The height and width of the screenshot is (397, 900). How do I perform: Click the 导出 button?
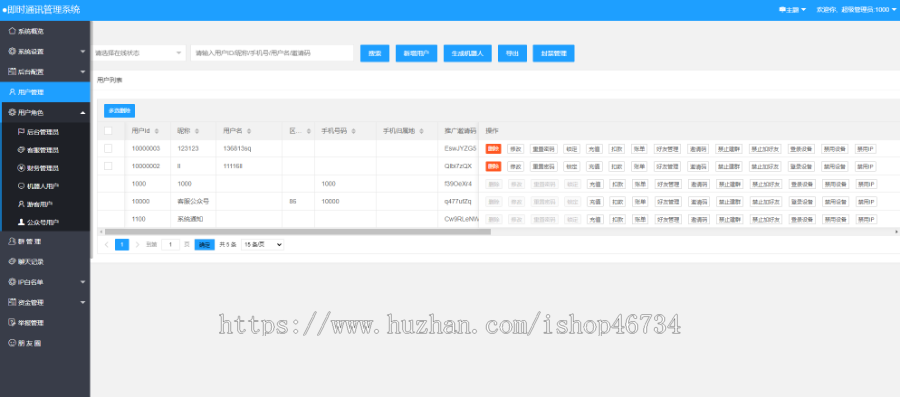coord(512,53)
